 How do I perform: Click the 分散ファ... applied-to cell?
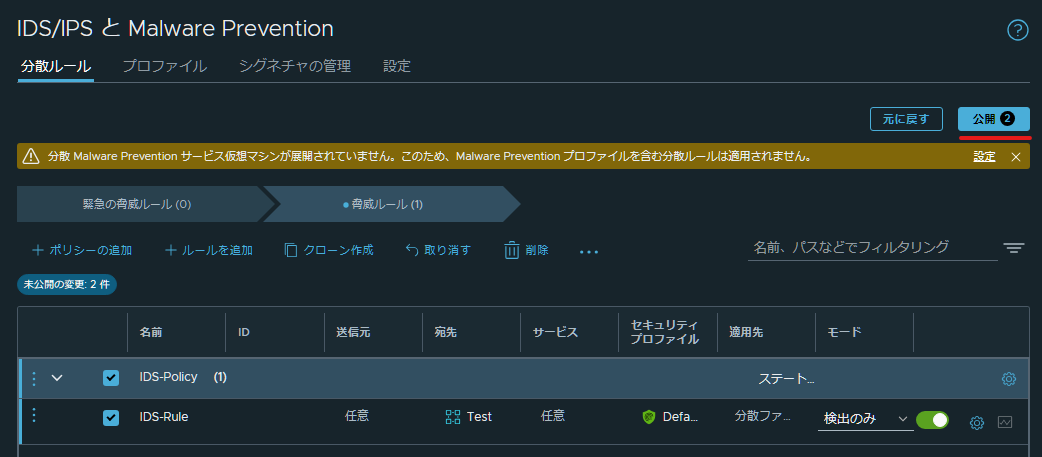(762, 416)
